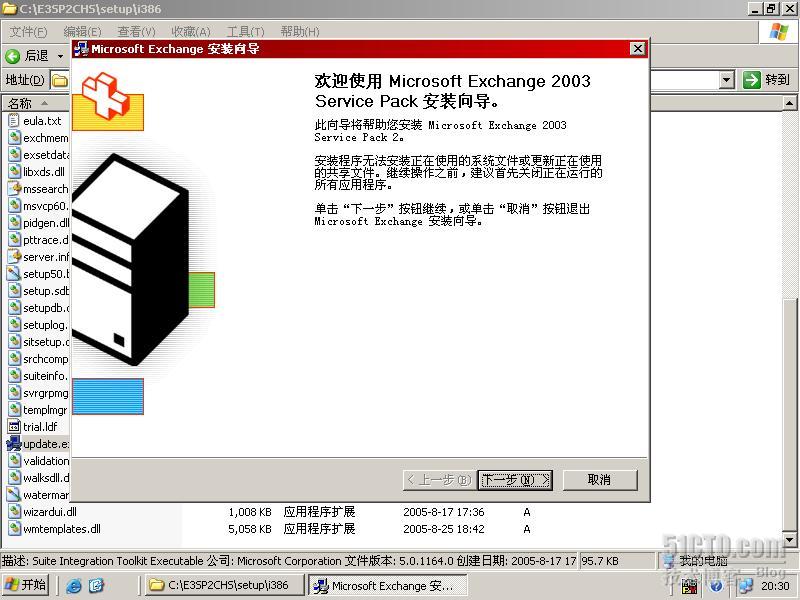This screenshot has height=600, width=800.
Task: Select the server.inf file icon
Action: tap(14, 257)
